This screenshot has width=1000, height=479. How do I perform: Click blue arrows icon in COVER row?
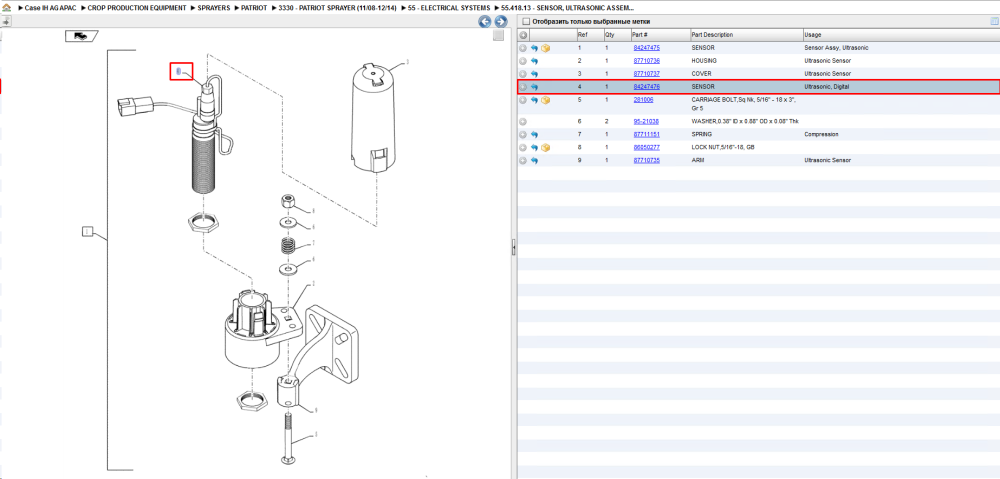(x=534, y=73)
